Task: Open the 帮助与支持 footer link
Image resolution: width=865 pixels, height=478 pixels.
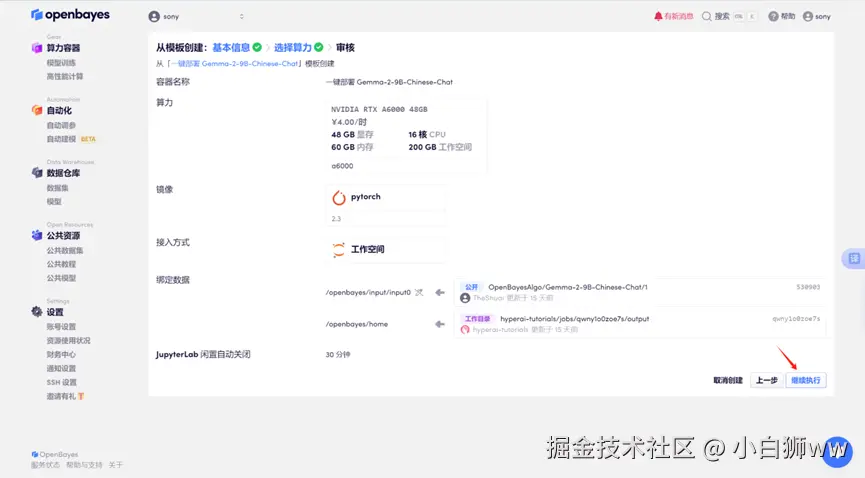Action: click(84, 465)
